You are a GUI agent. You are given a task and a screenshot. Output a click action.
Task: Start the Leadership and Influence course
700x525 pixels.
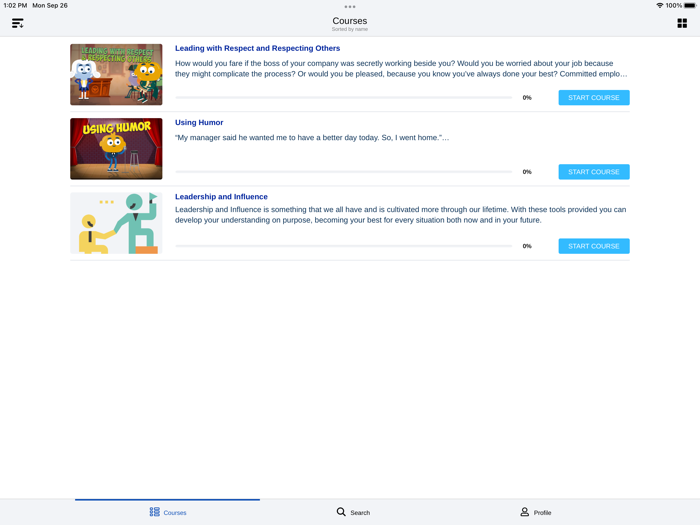[x=594, y=246]
